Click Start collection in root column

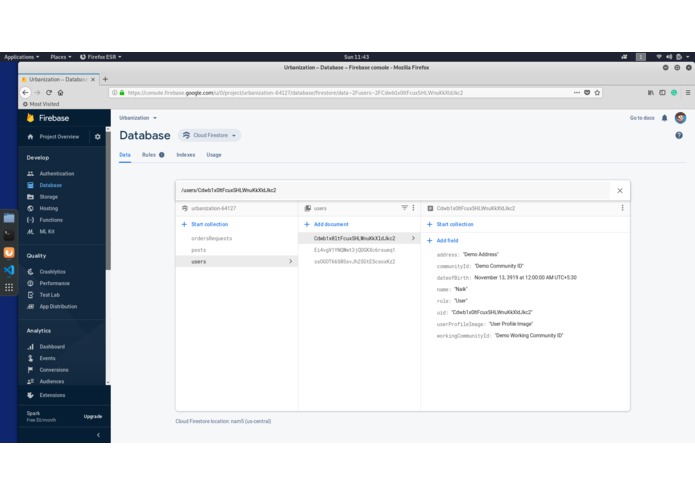[x=205, y=225]
